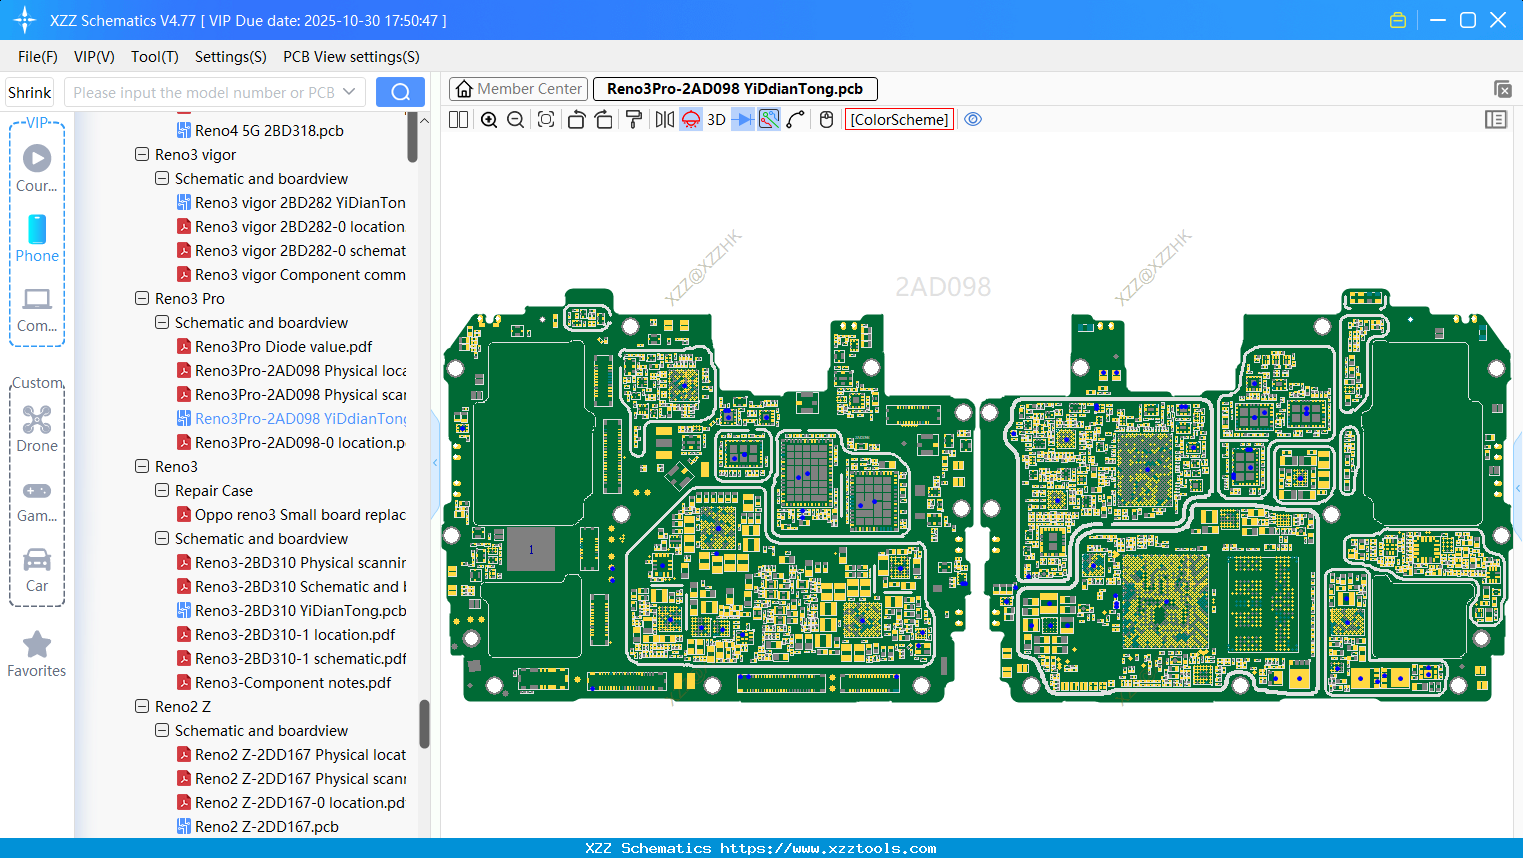Open the Tool(T) menu

(154, 57)
